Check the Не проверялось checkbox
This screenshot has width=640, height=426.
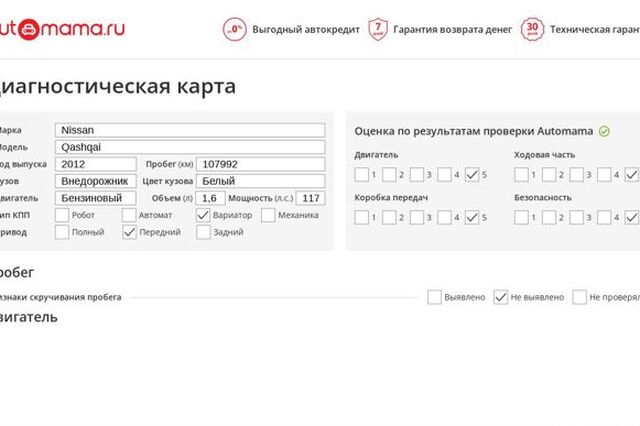click(580, 297)
